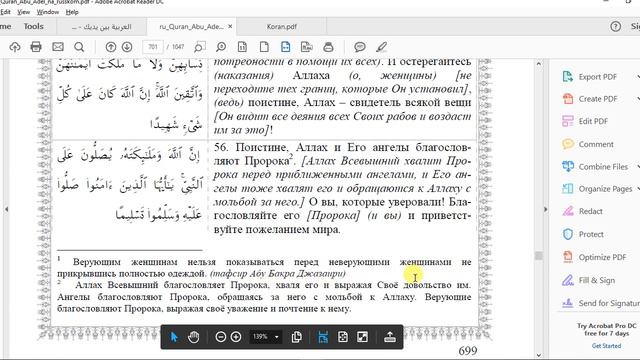Click the stamp tool icon in toolbar
640x360 pixels.
click(328, 47)
